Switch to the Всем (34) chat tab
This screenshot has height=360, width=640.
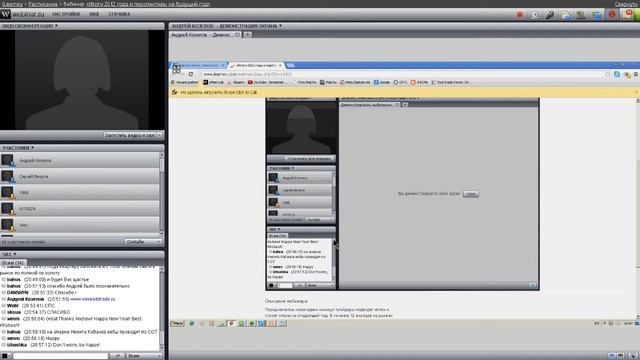pyautogui.click(x=13, y=263)
